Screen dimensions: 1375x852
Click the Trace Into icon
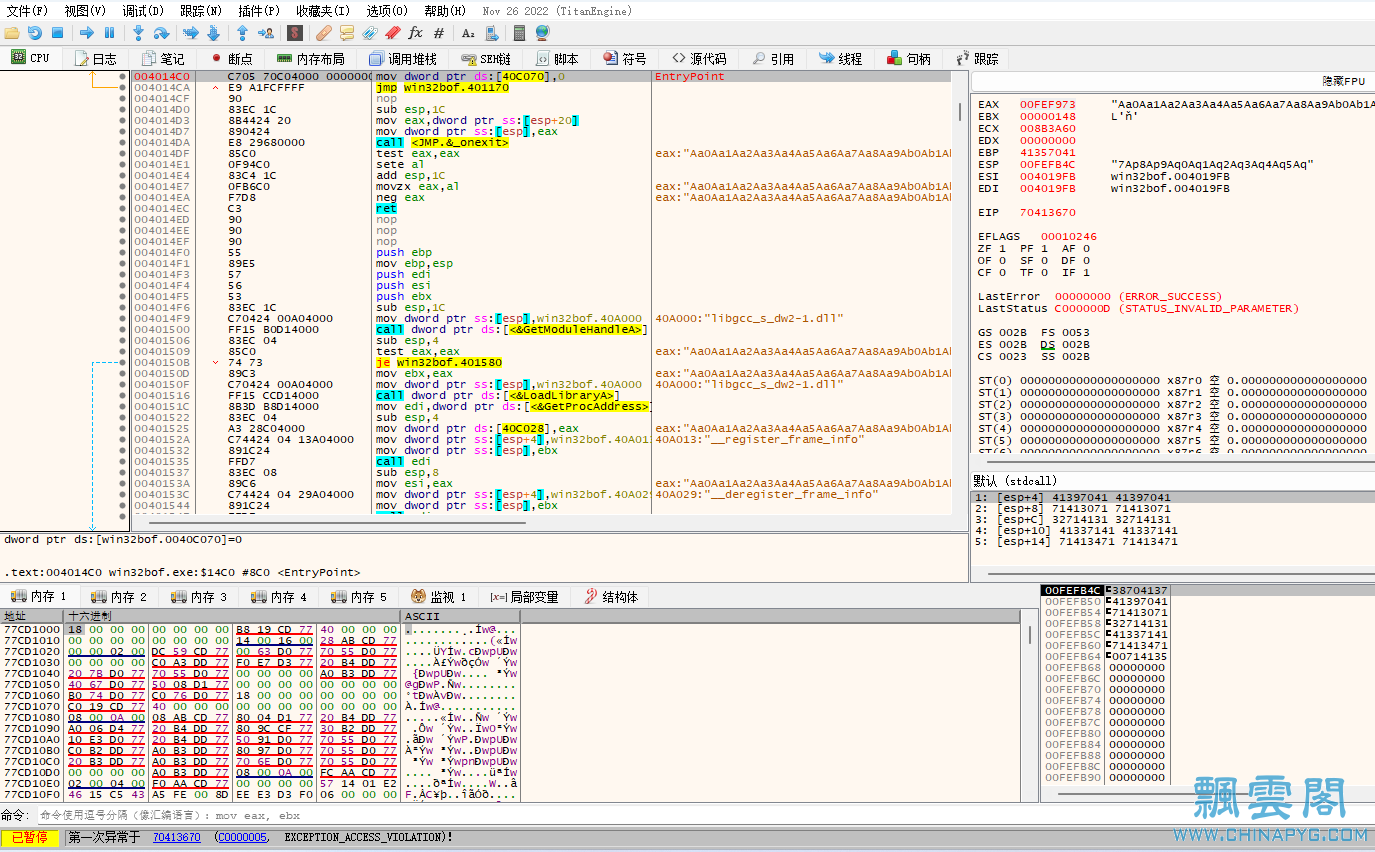pyautogui.click(x=190, y=33)
